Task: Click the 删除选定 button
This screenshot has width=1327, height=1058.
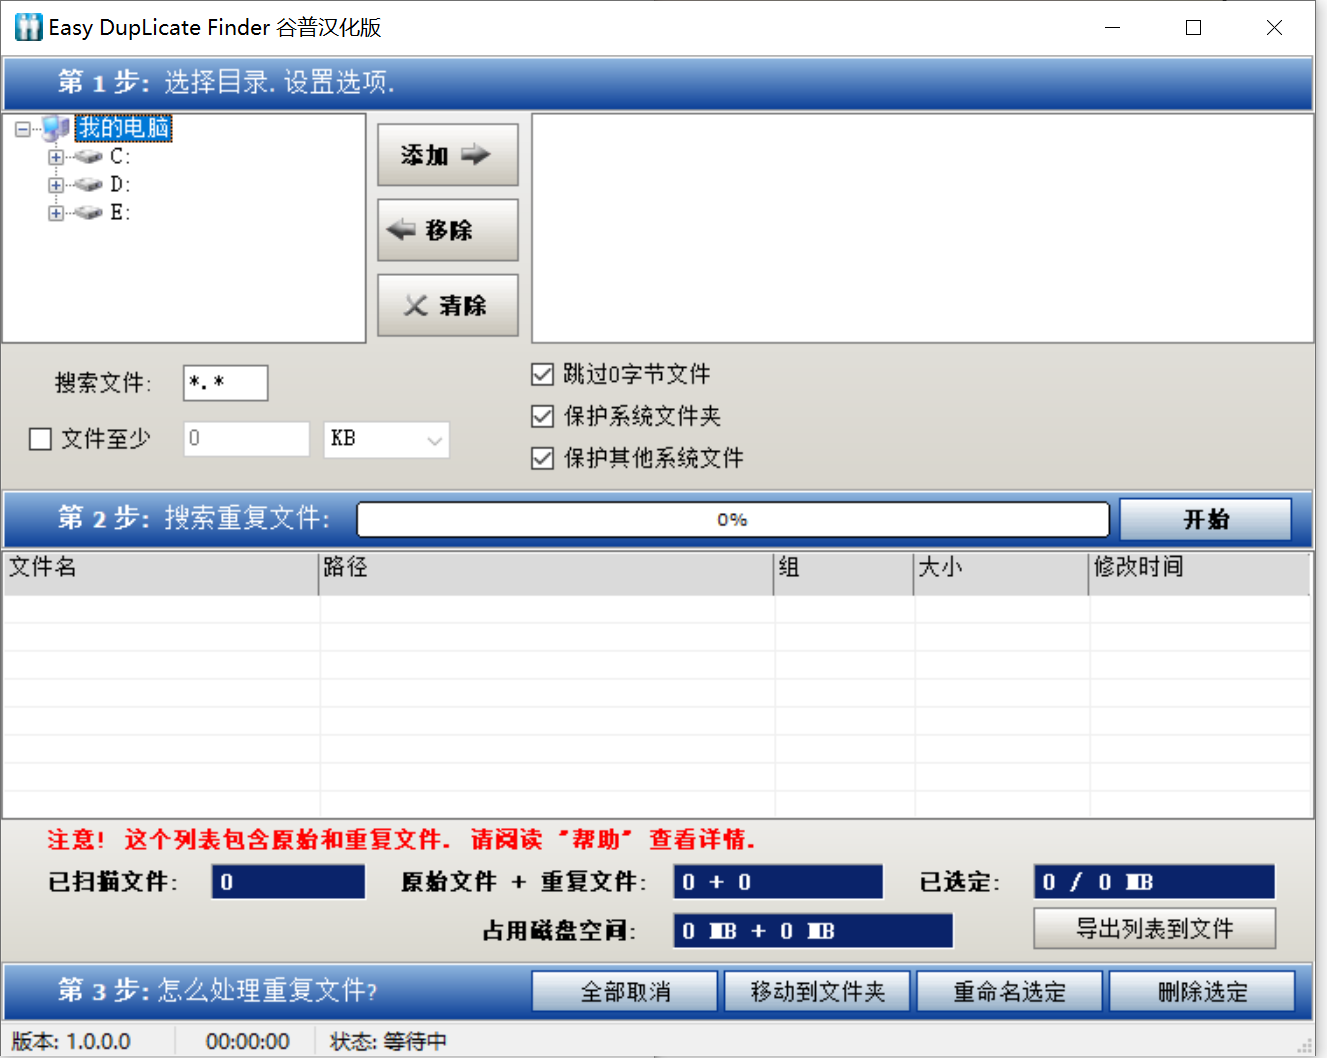Action: [1202, 992]
